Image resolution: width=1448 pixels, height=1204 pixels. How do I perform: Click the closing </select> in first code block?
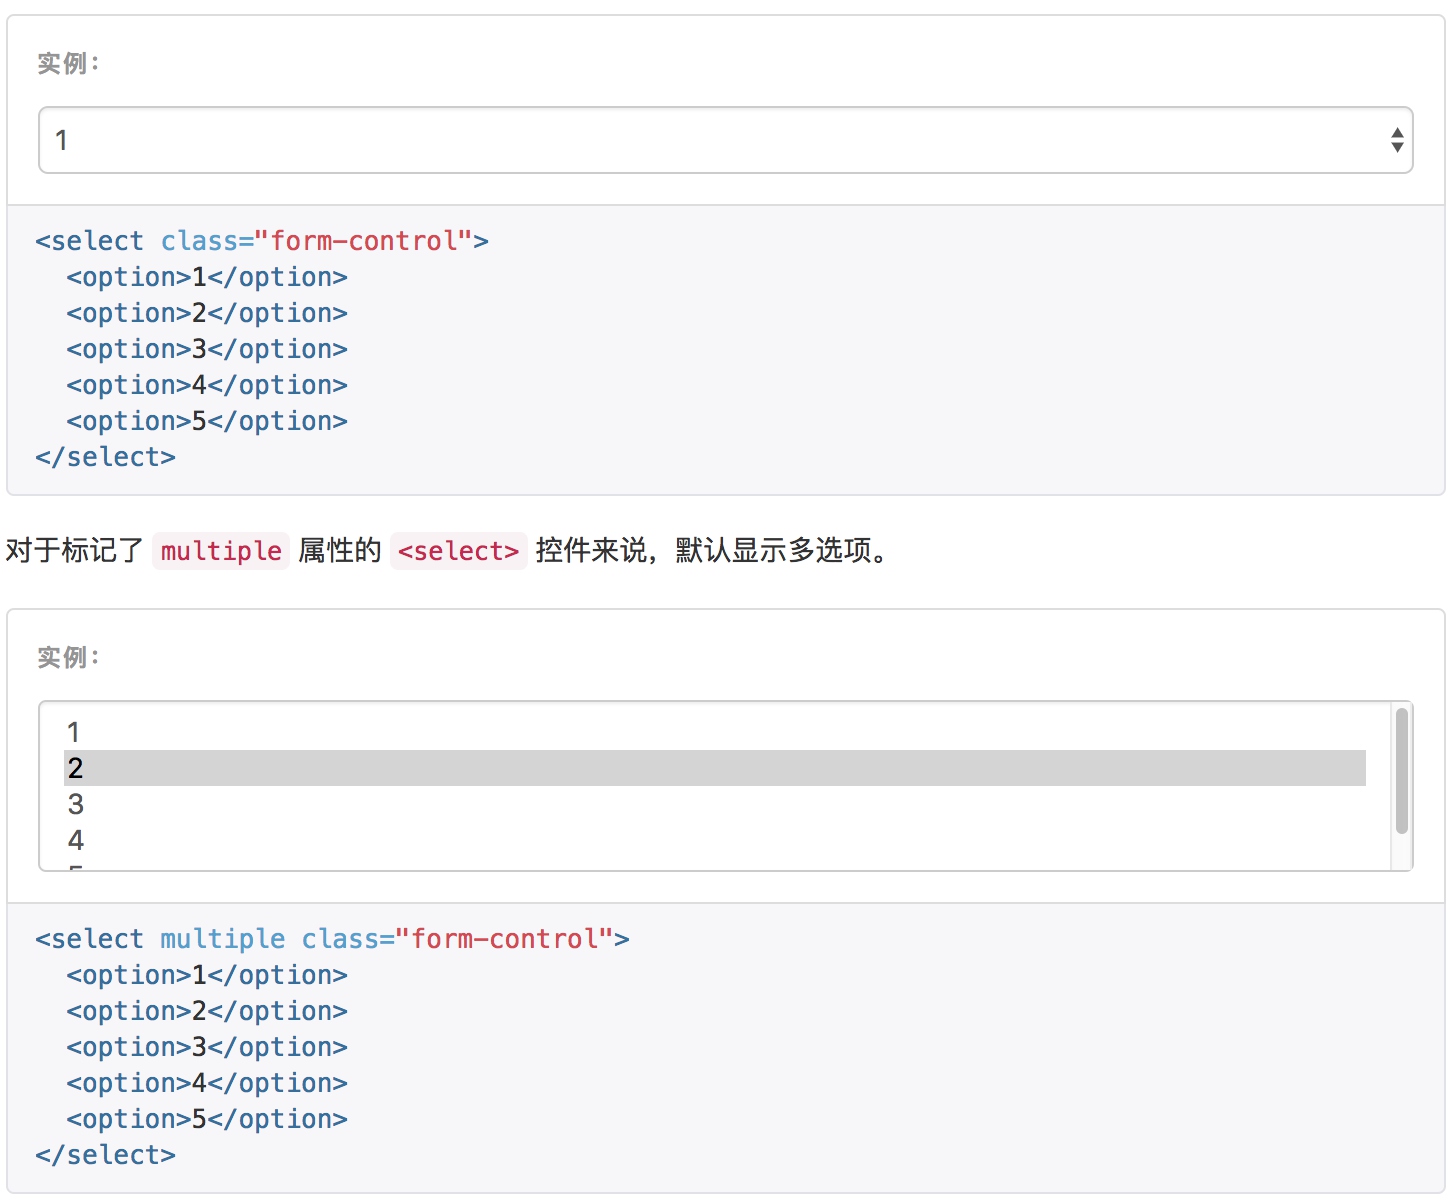[105, 457]
